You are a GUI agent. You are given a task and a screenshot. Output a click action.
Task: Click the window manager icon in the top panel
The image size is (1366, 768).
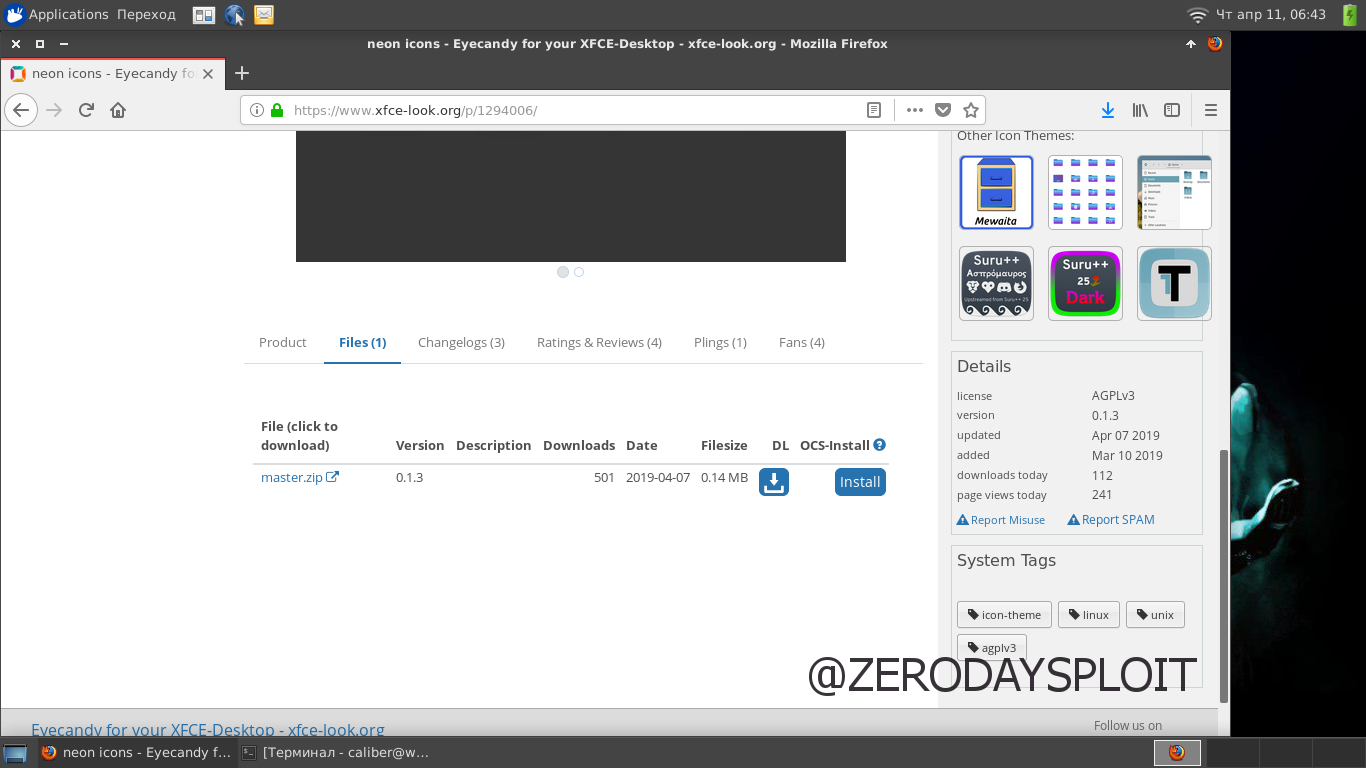click(204, 14)
